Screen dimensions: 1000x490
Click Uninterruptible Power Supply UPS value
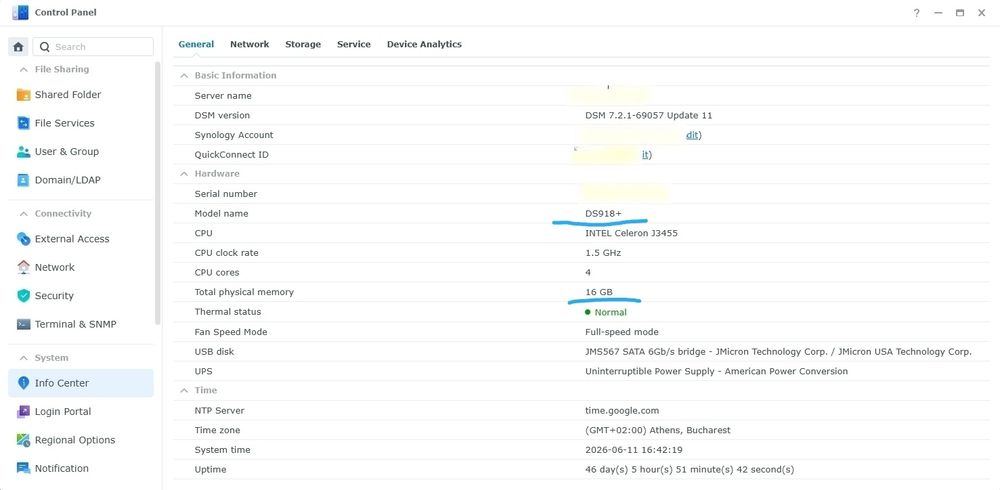(716, 371)
